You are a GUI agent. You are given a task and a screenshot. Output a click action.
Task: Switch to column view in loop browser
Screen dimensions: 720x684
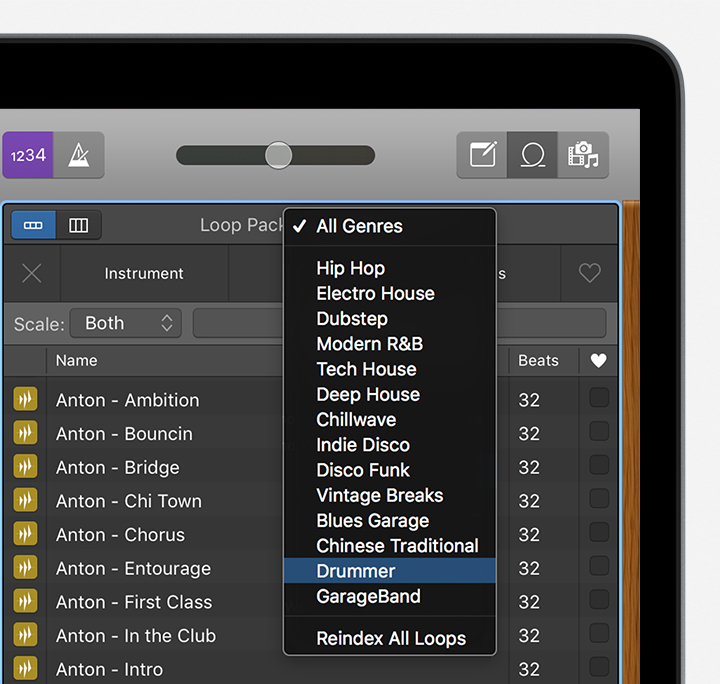point(79,225)
